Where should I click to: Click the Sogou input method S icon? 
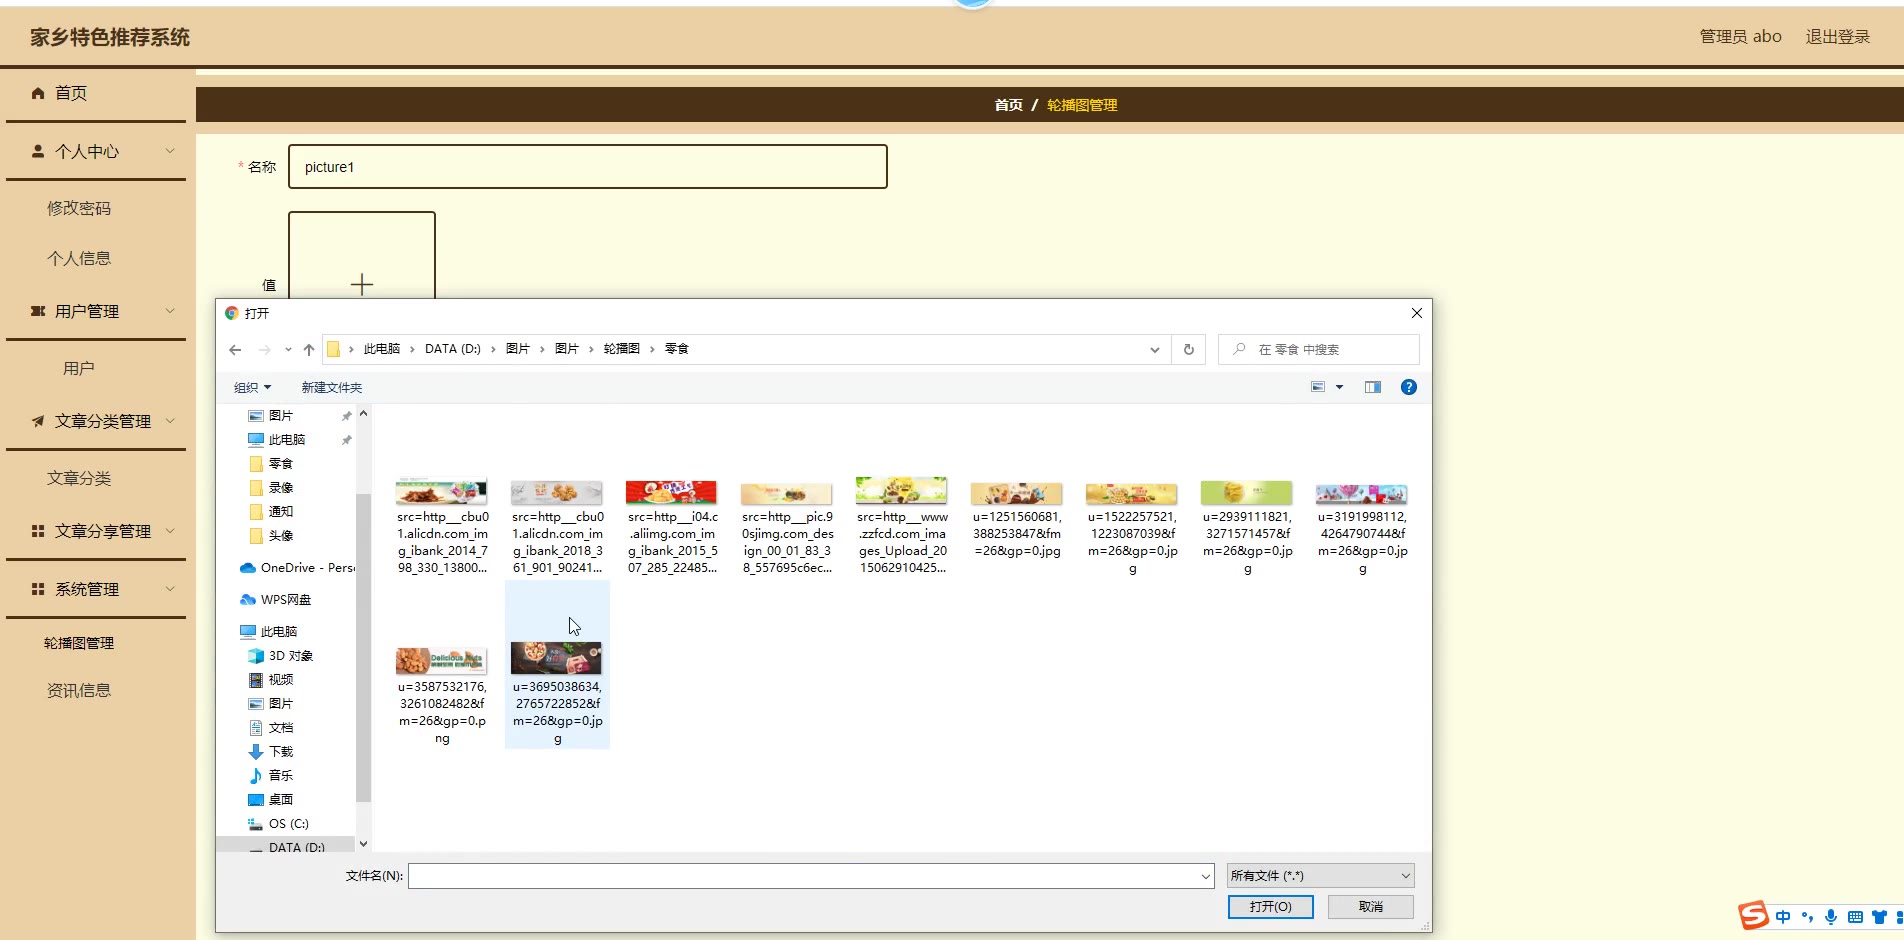click(1753, 915)
